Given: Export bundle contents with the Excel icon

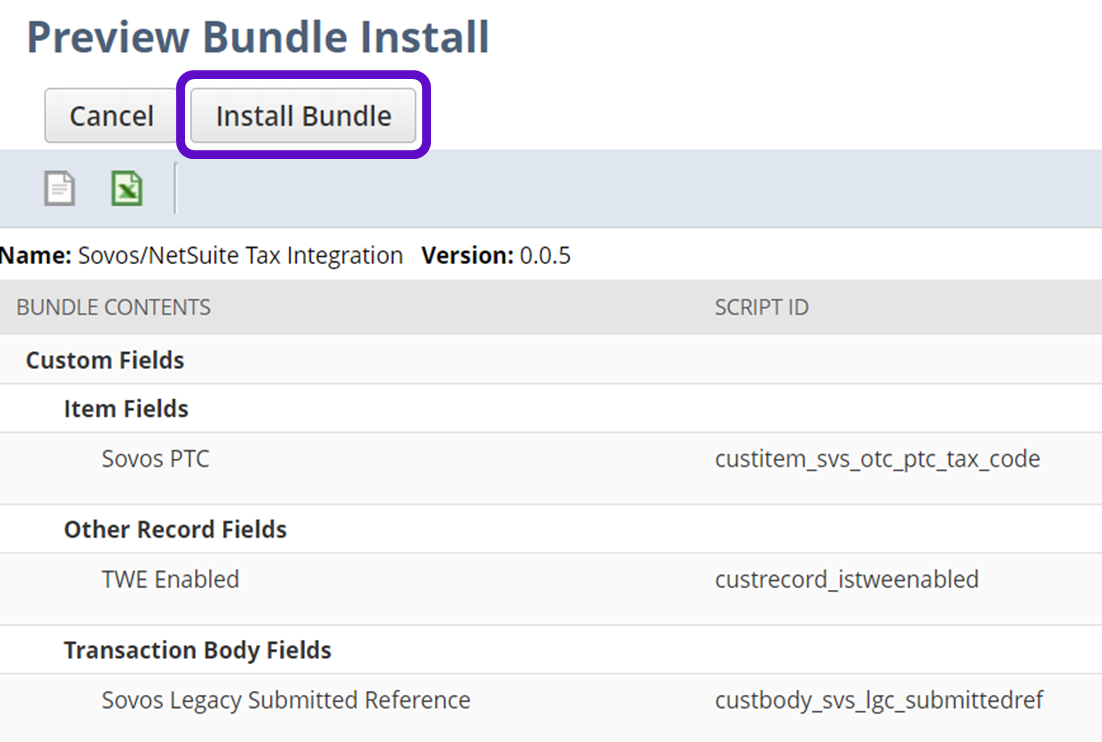Looking at the screenshot, I should (127, 188).
